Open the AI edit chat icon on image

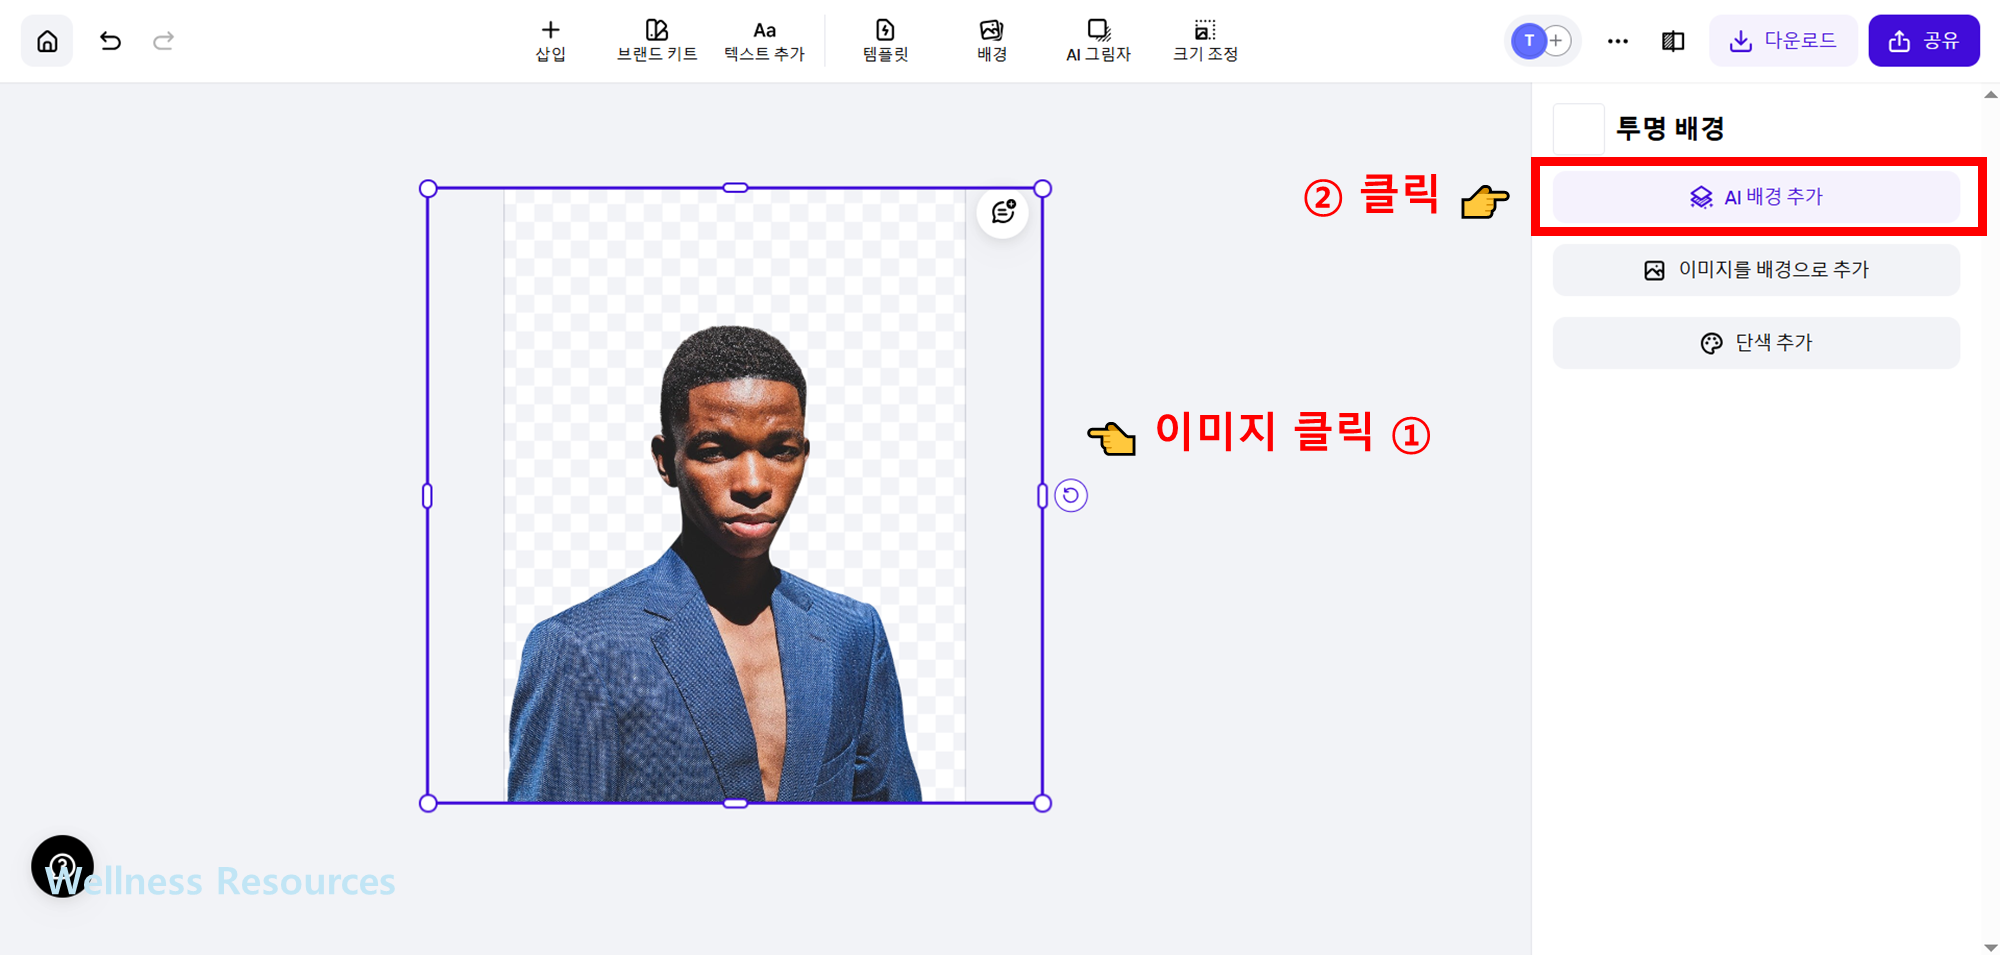(1003, 212)
